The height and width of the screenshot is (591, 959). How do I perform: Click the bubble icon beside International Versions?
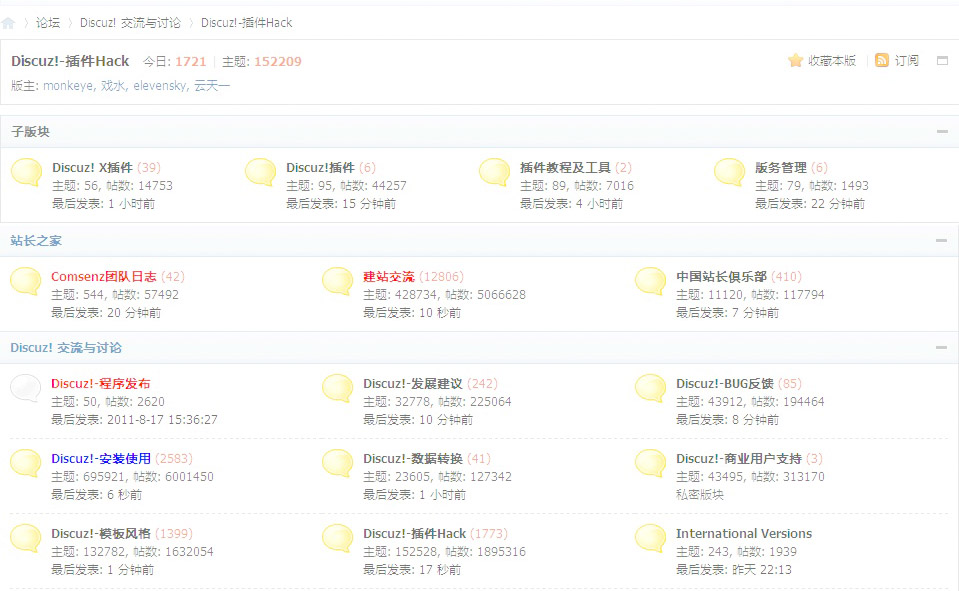(x=651, y=539)
